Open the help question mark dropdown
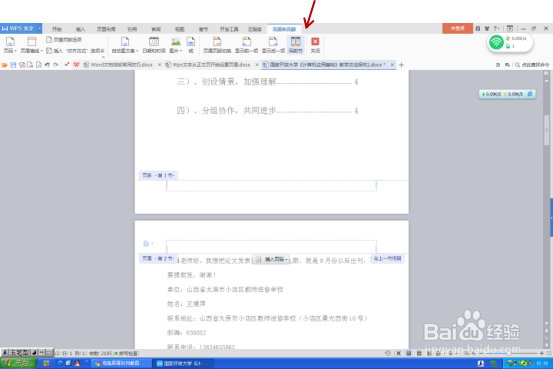The width and height of the screenshot is (553, 369). (496, 29)
